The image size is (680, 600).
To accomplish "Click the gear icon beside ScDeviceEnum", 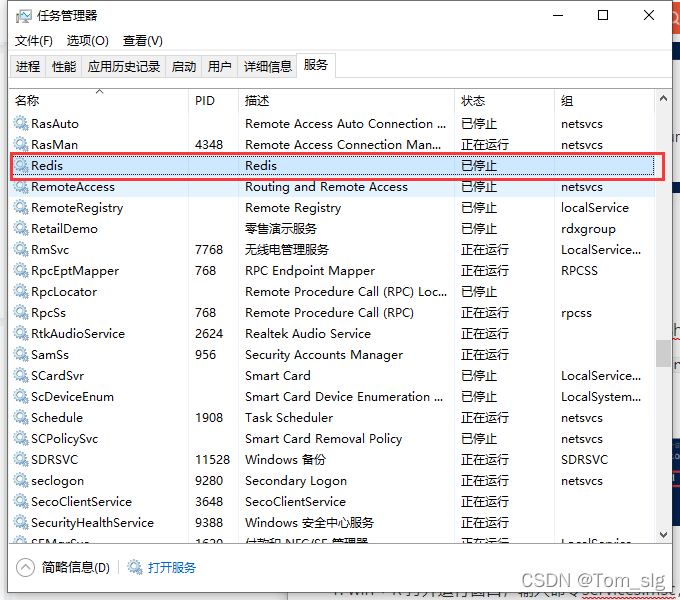I will [x=21, y=397].
